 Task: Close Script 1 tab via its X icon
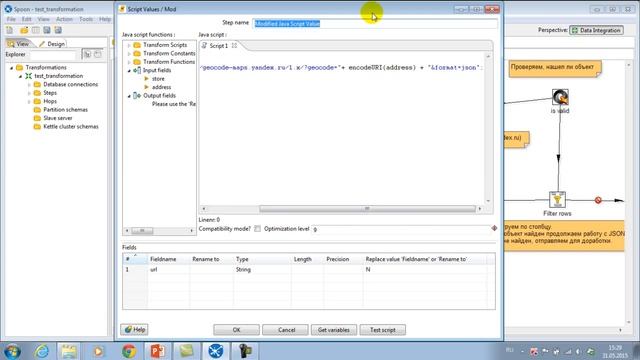coord(234,46)
